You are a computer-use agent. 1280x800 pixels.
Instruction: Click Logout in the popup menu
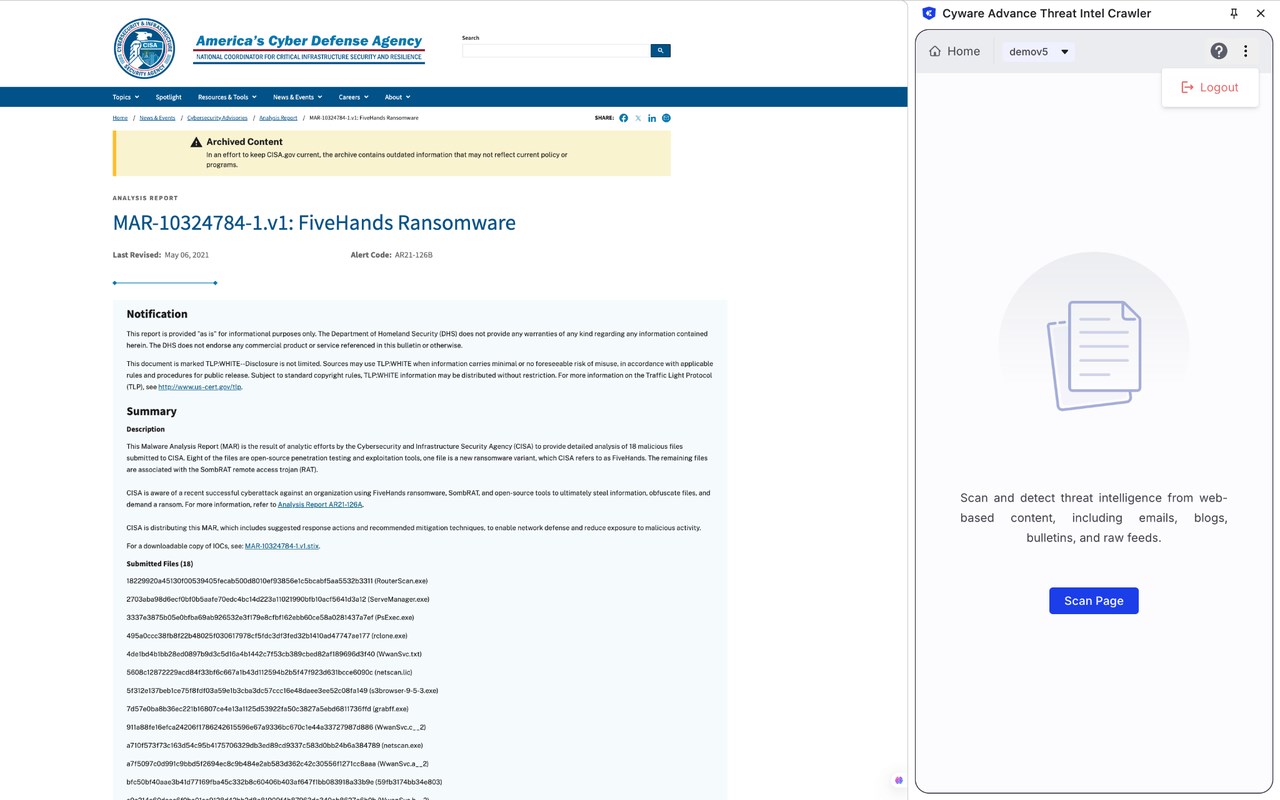1210,87
